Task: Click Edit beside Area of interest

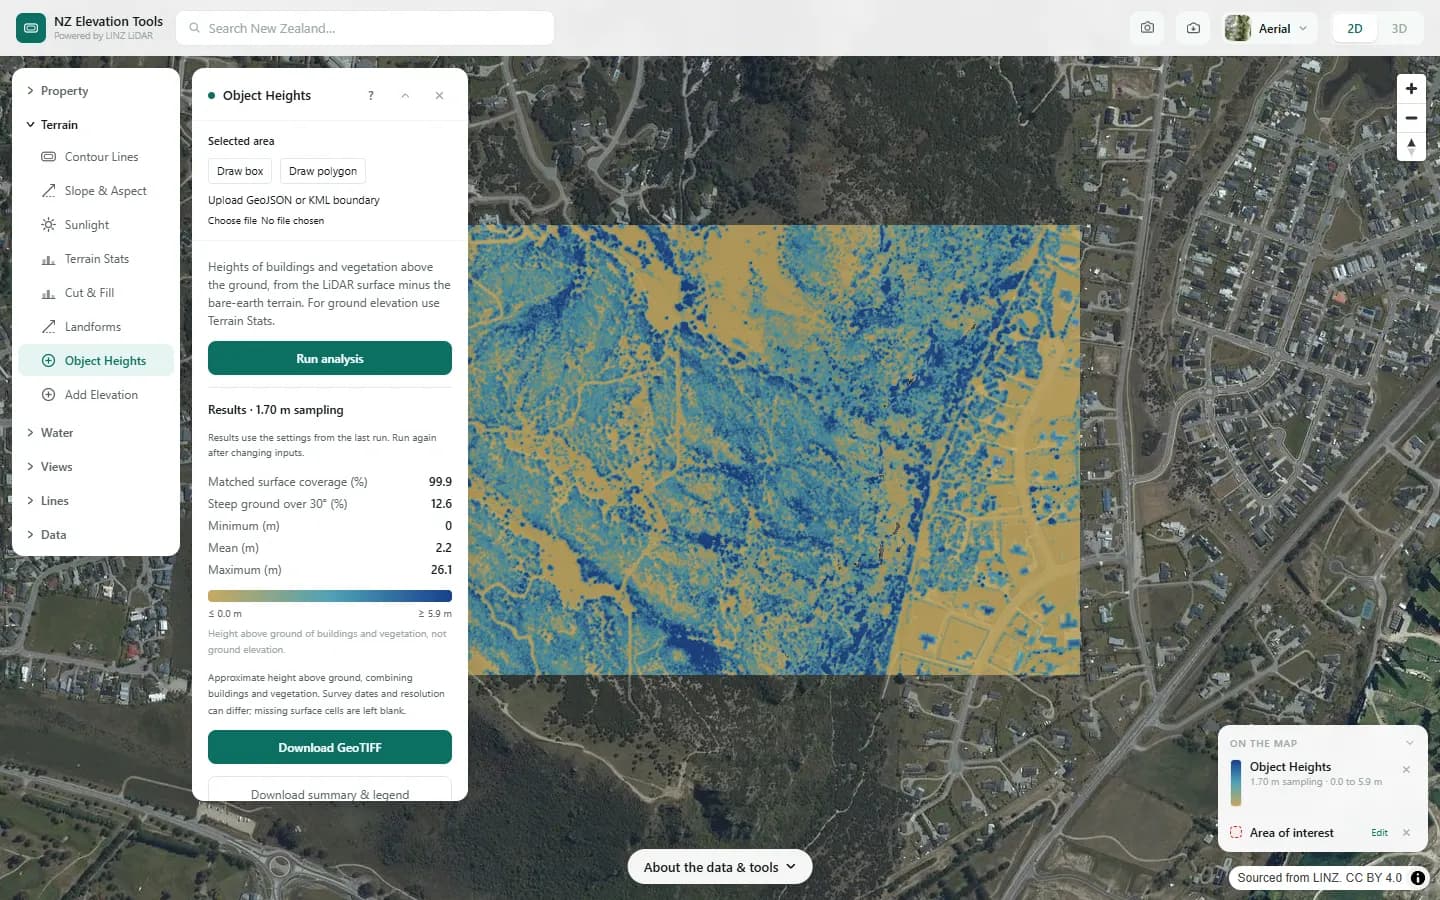Action: click(x=1379, y=833)
